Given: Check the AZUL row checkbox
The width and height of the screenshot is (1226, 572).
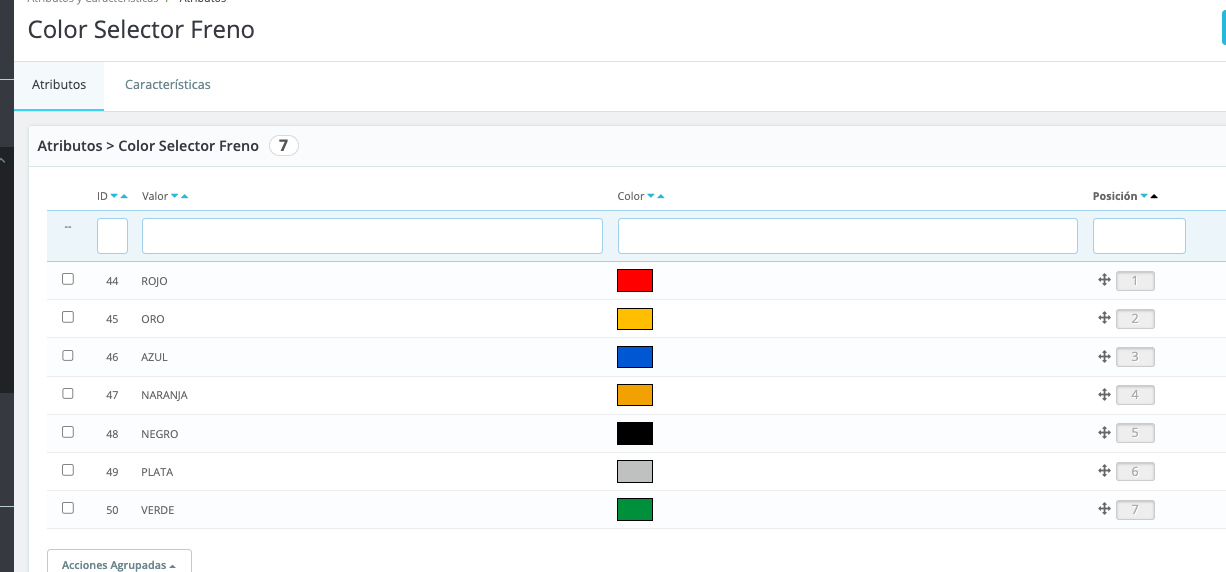Looking at the screenshot, I should point(68,355).
